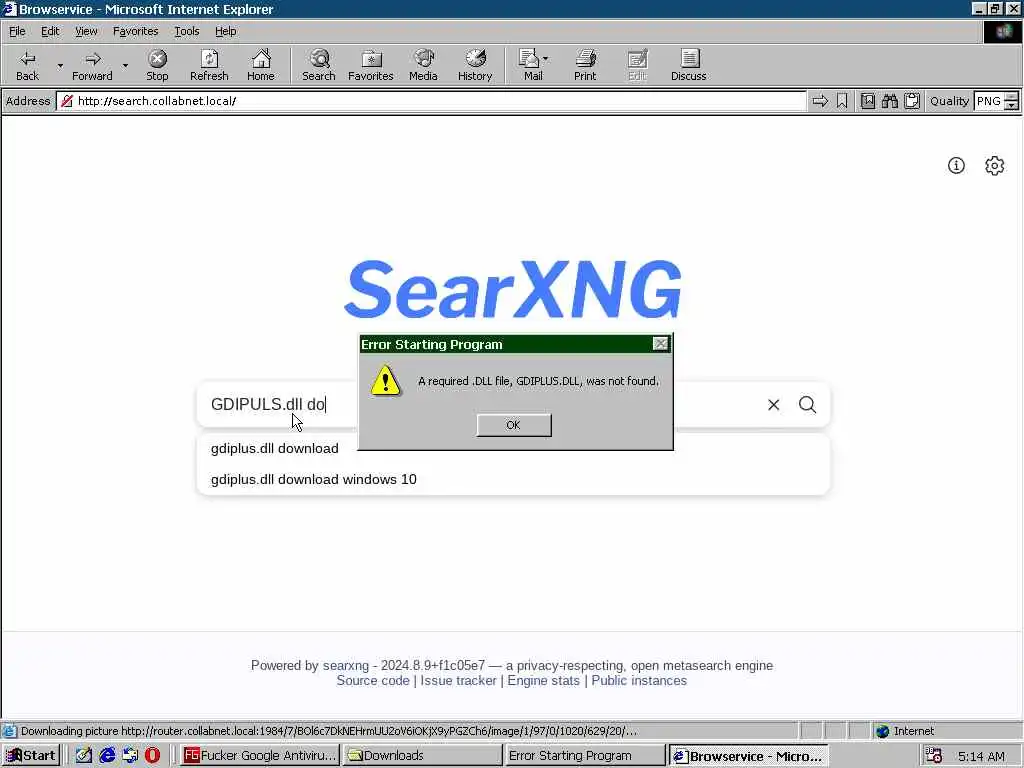The image size is (1024, 768).
Task: Open the Public instances link
Action: 639,680
